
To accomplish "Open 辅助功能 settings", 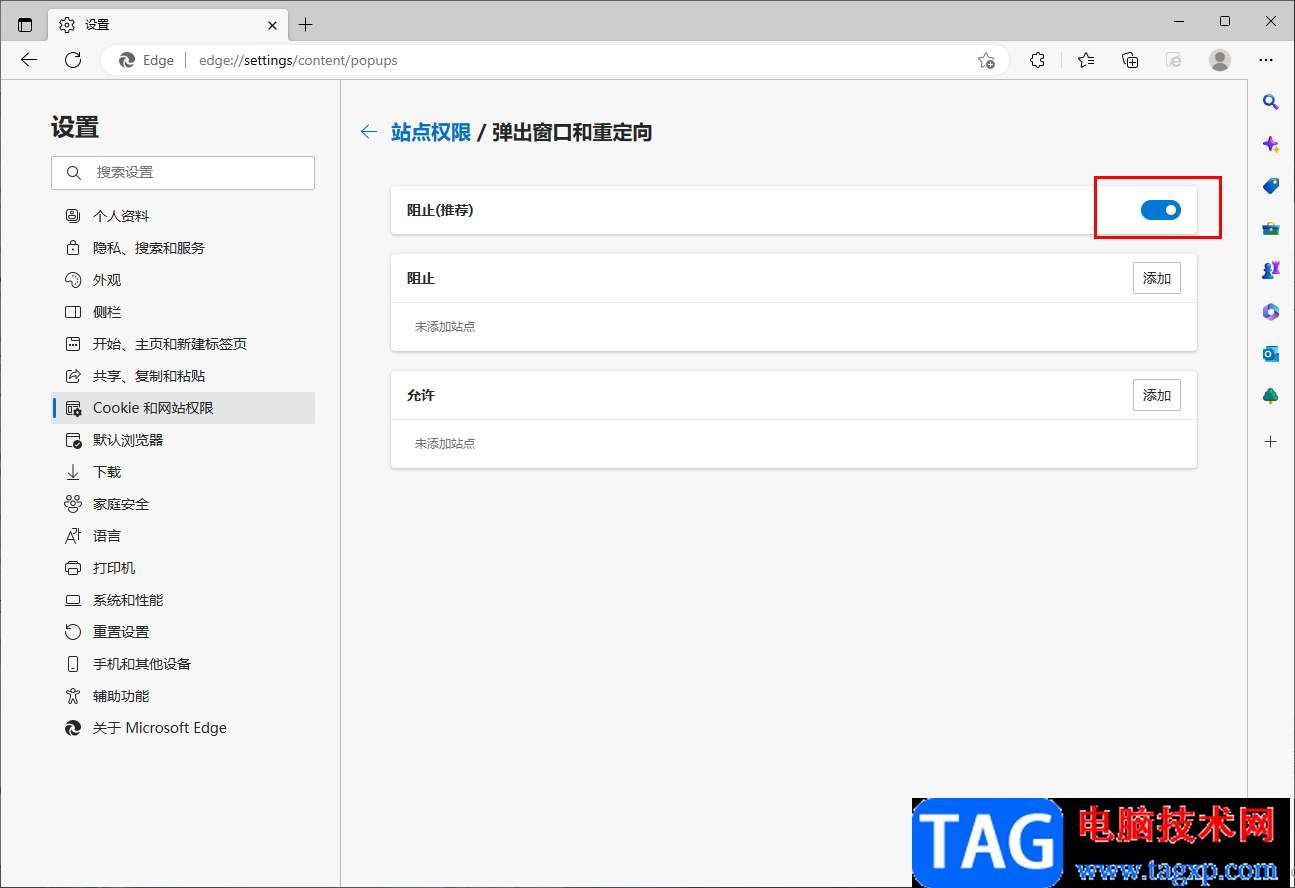I will coord(183,696).
